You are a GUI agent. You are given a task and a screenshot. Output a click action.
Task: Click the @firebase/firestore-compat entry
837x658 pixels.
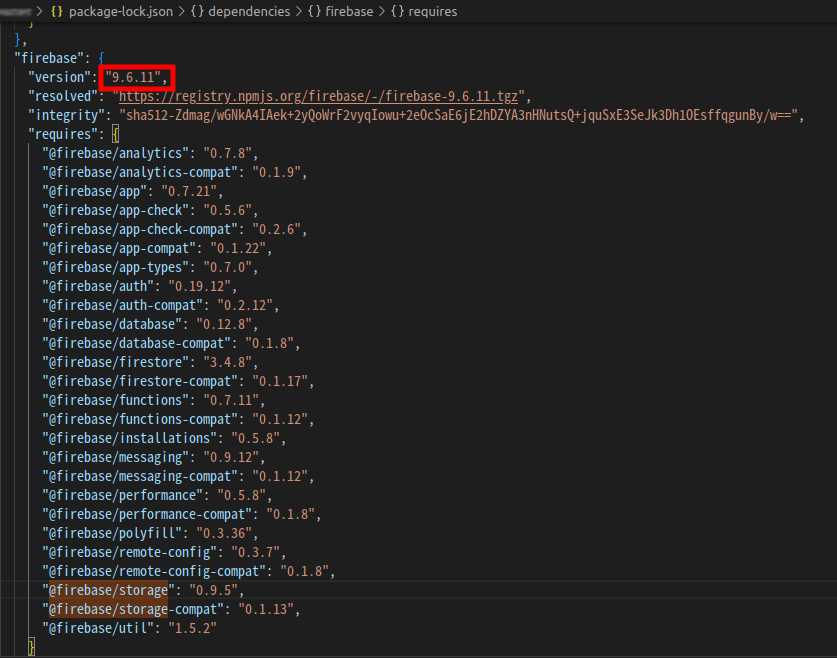178,382
